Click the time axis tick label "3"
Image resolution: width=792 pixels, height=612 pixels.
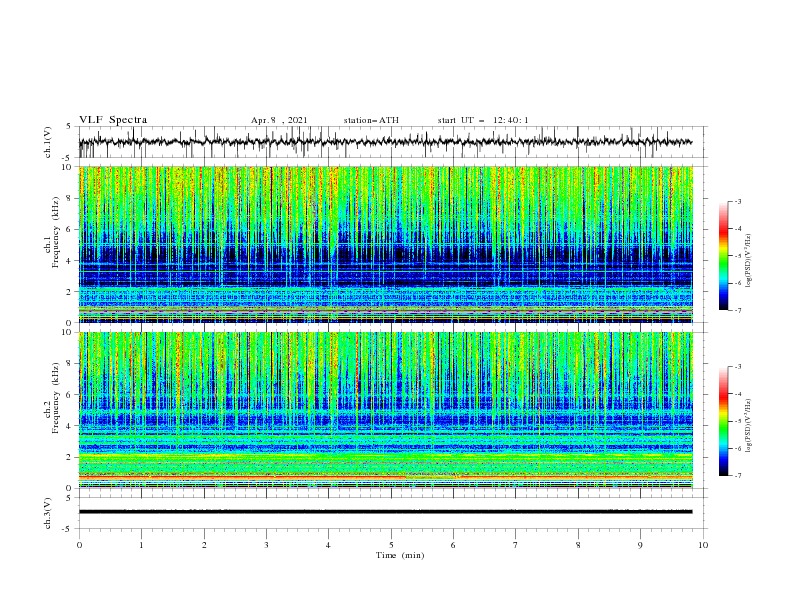click(x=266, y=545)
